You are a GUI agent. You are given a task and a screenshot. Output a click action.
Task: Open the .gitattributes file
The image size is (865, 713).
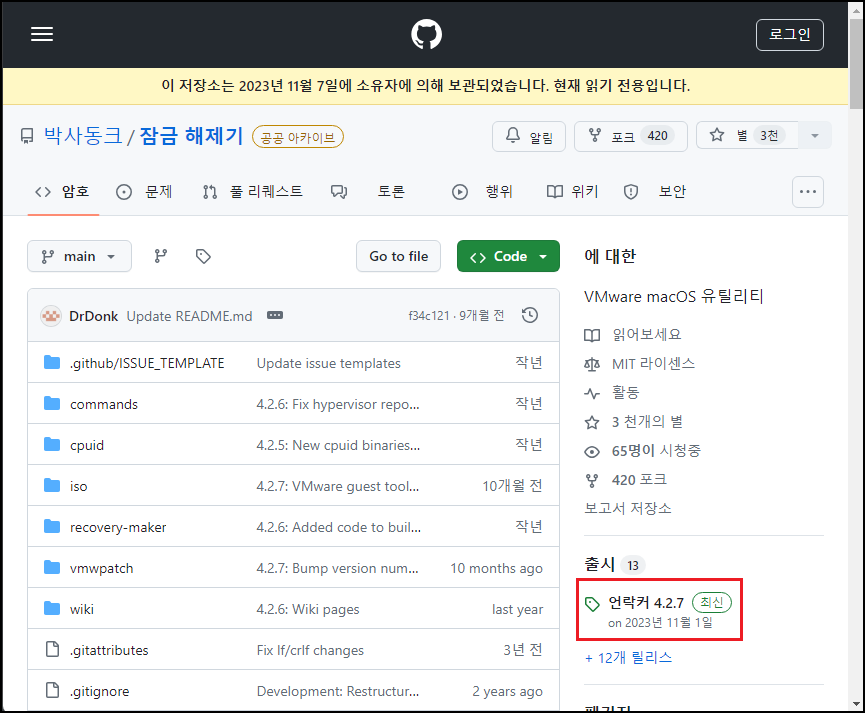coord(109,651)
